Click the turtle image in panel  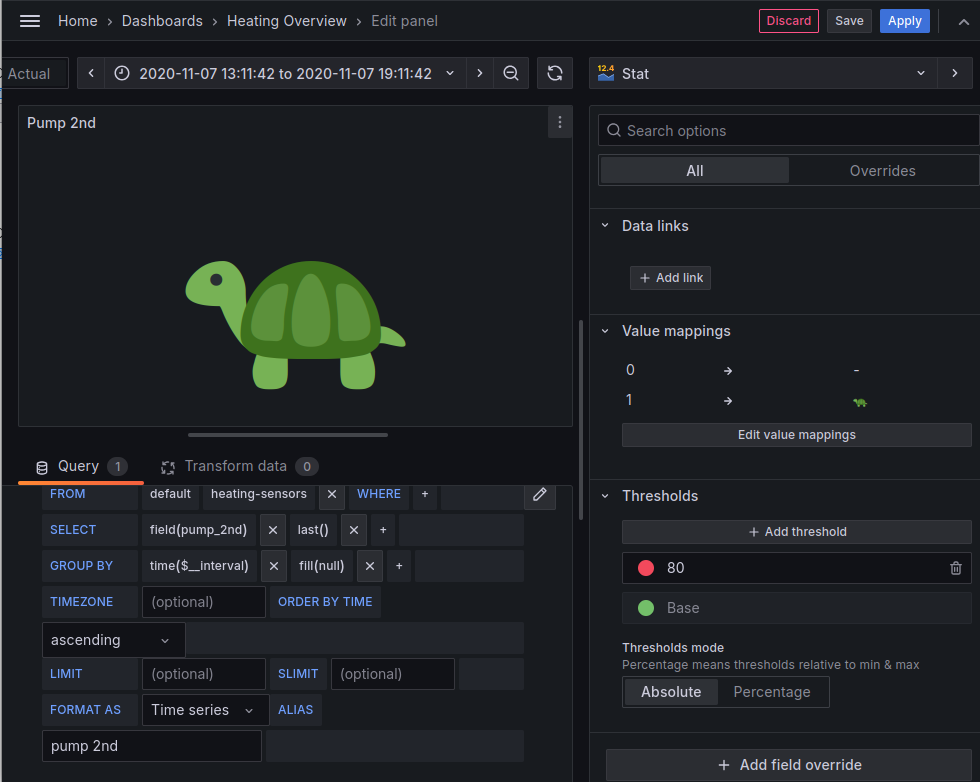(295, 324)
